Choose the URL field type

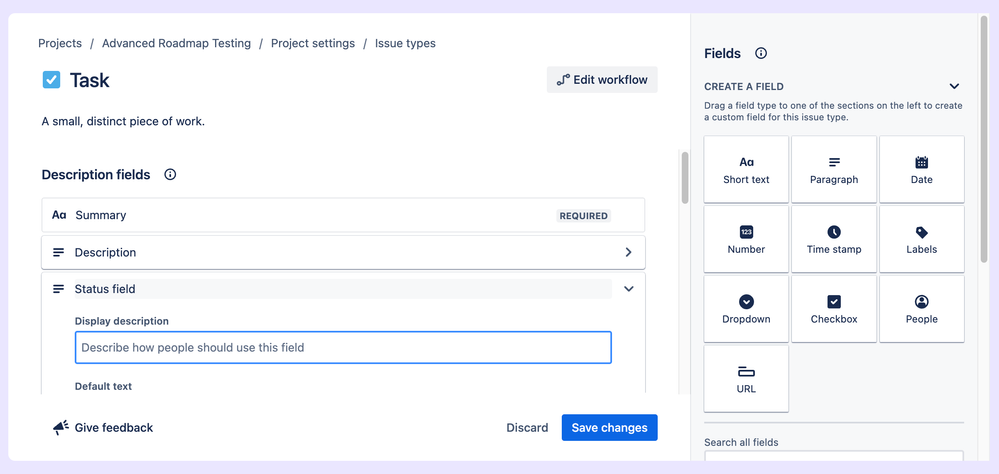pos(746,379)
